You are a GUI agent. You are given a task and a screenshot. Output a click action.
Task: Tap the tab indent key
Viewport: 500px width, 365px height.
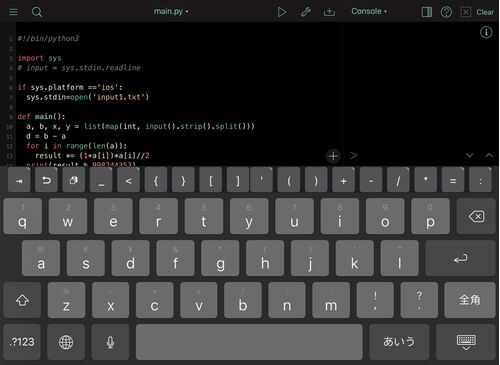(x=19, y=180)
